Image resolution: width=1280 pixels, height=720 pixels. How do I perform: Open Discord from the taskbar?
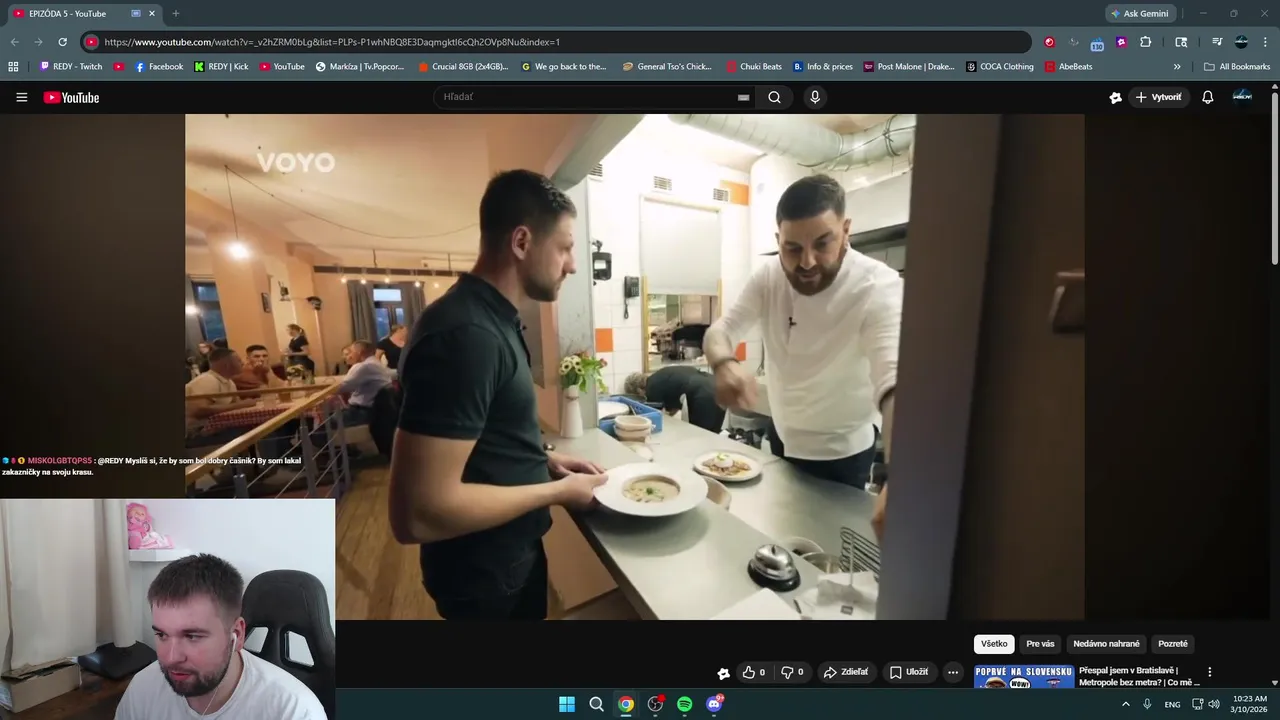[714, 704]
